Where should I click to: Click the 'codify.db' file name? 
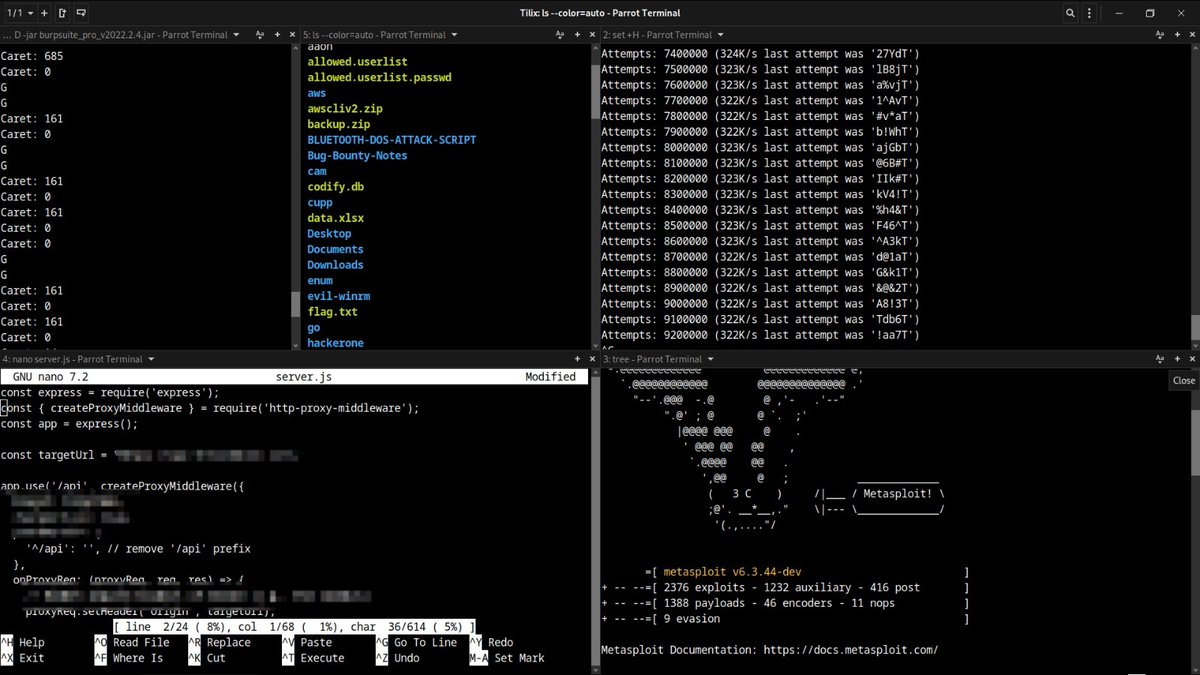[335, 187]
